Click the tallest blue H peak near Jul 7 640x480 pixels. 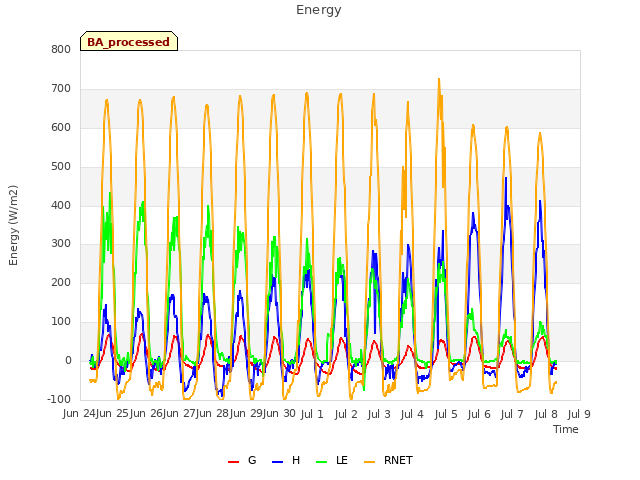point(506,178)
